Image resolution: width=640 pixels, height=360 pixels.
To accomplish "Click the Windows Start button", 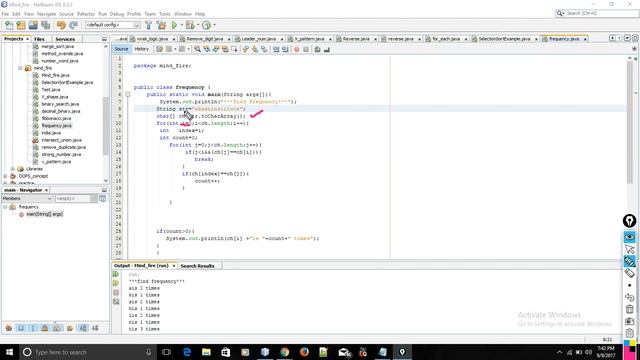I will pyautogui.click(x=9, y=352).
